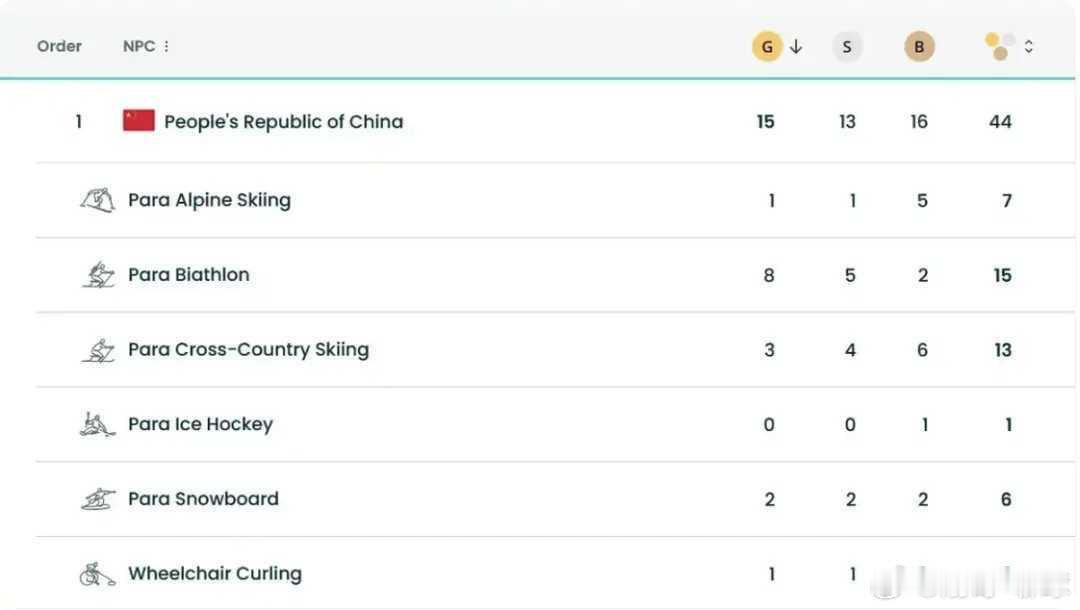1080x610 pixels.
Task: Toggle gold sort direction arrow
Action: pos(796,46)
